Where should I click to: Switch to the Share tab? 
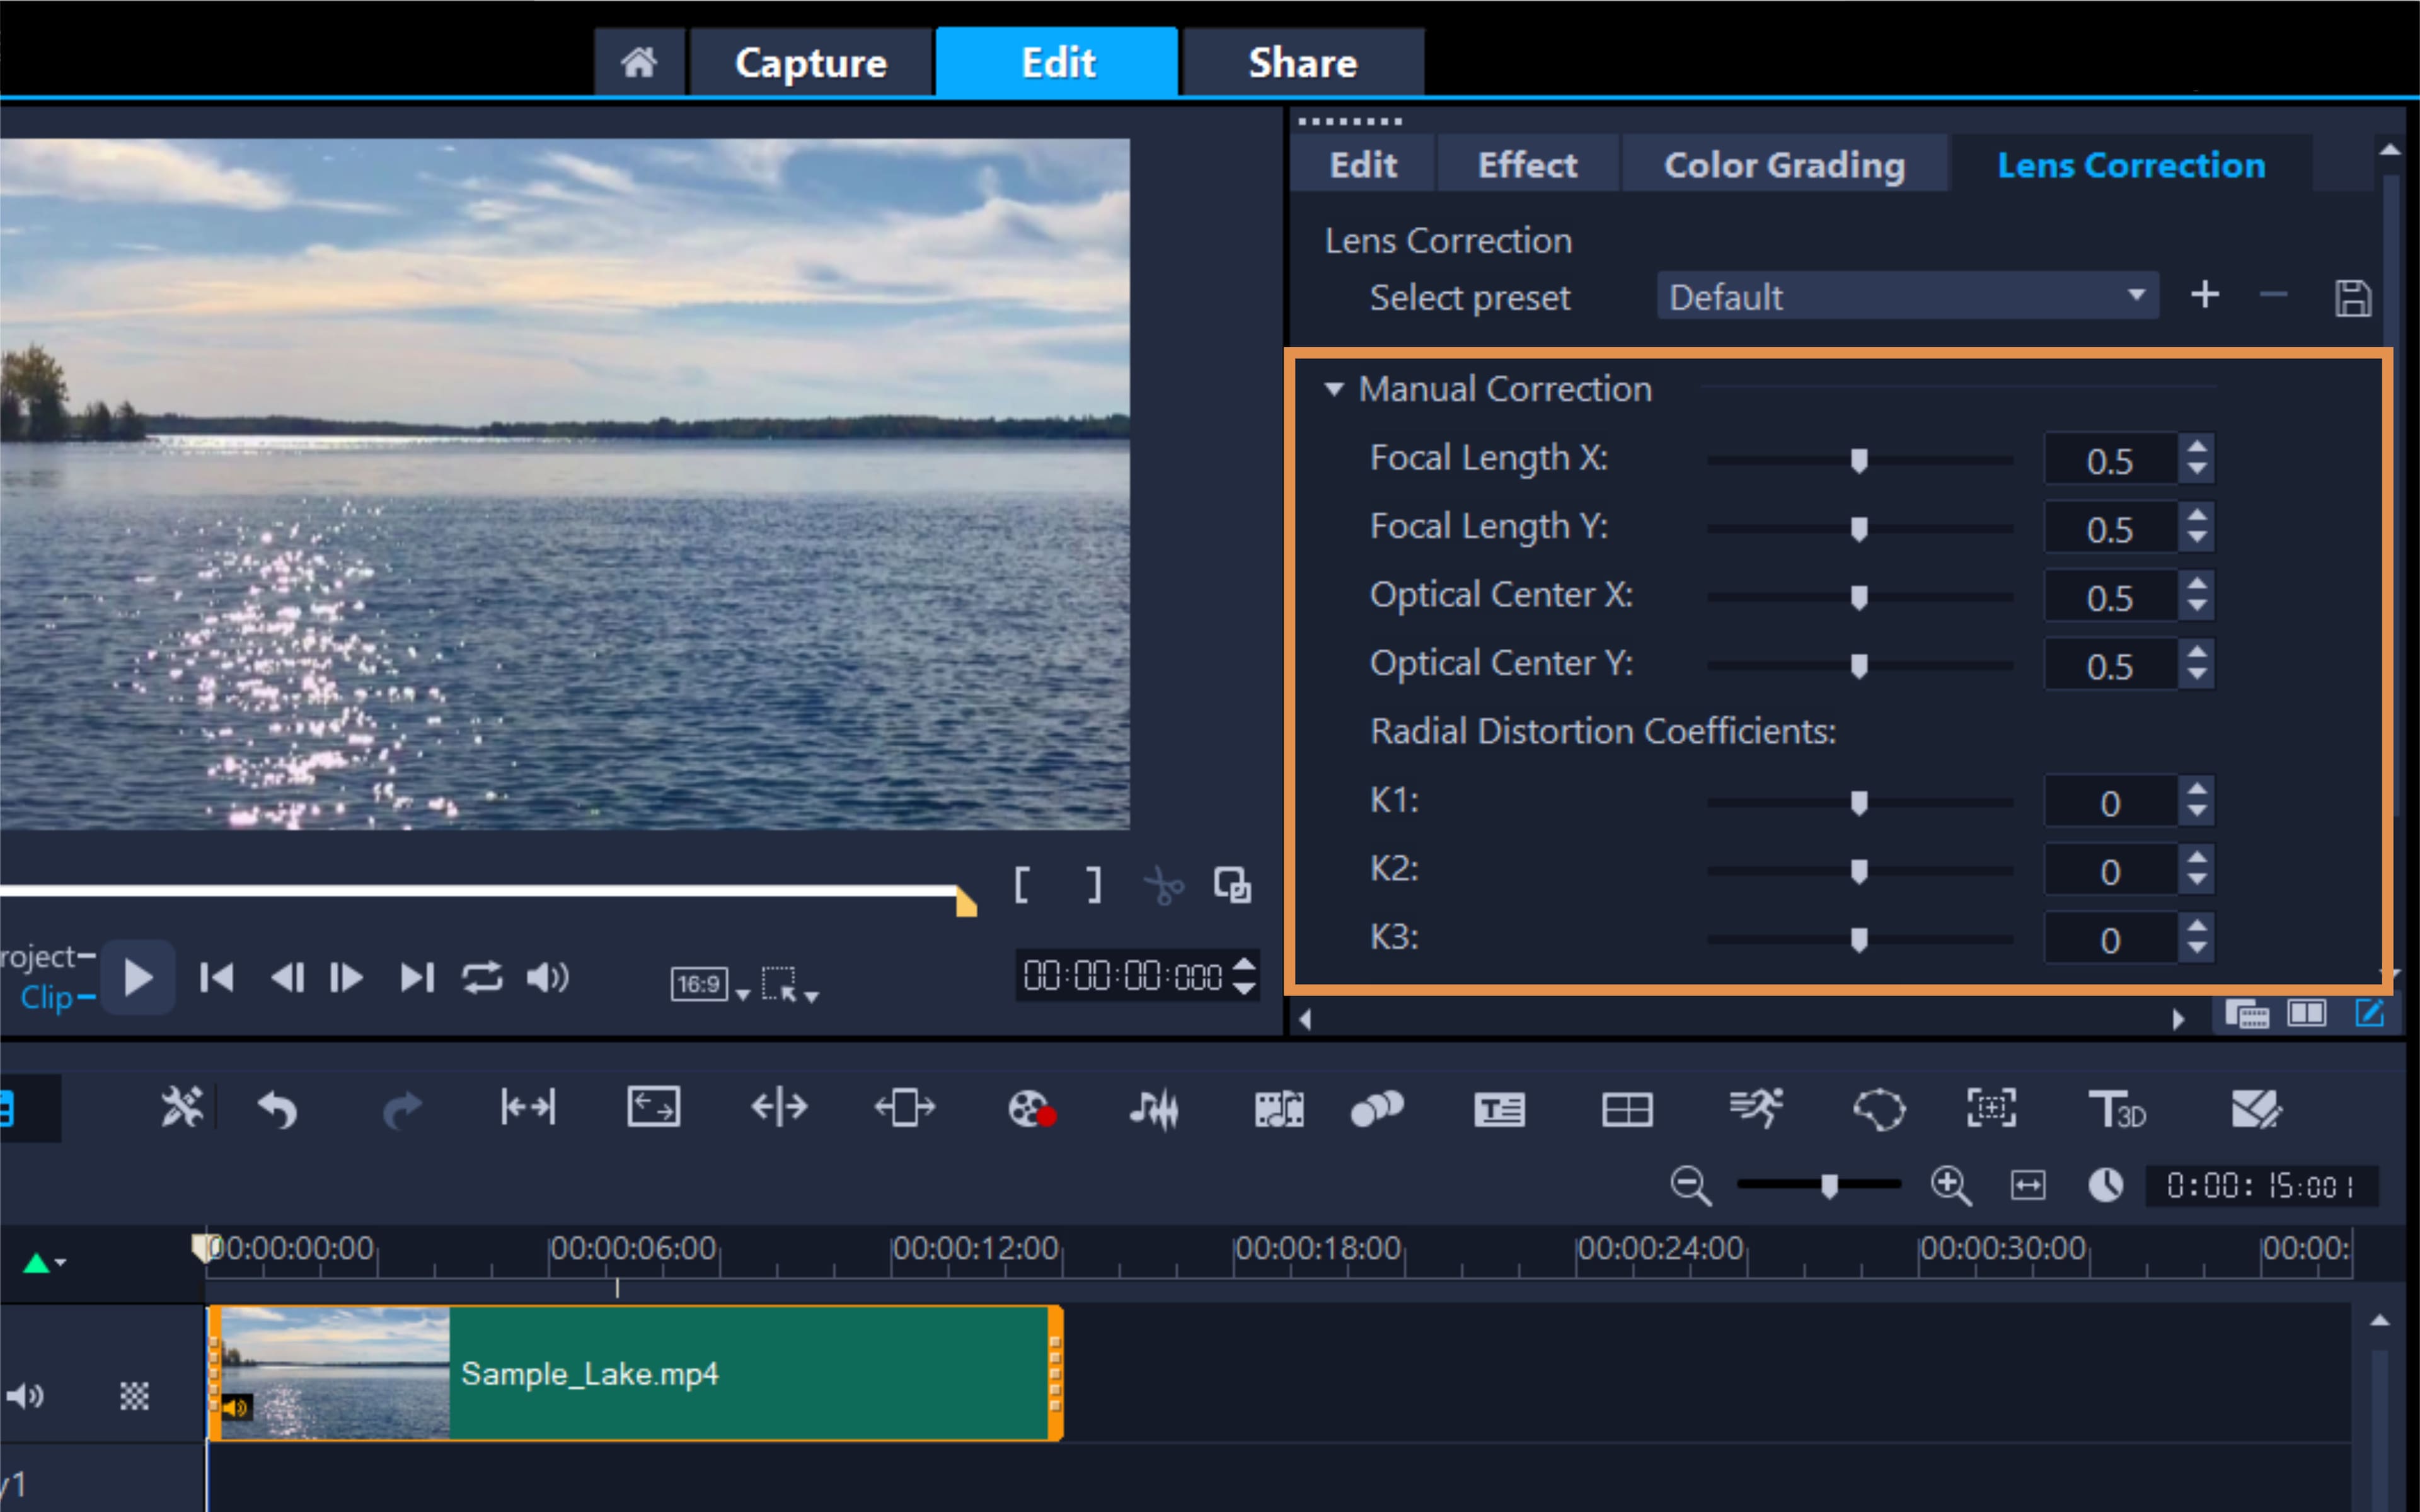coord(1303,62)
